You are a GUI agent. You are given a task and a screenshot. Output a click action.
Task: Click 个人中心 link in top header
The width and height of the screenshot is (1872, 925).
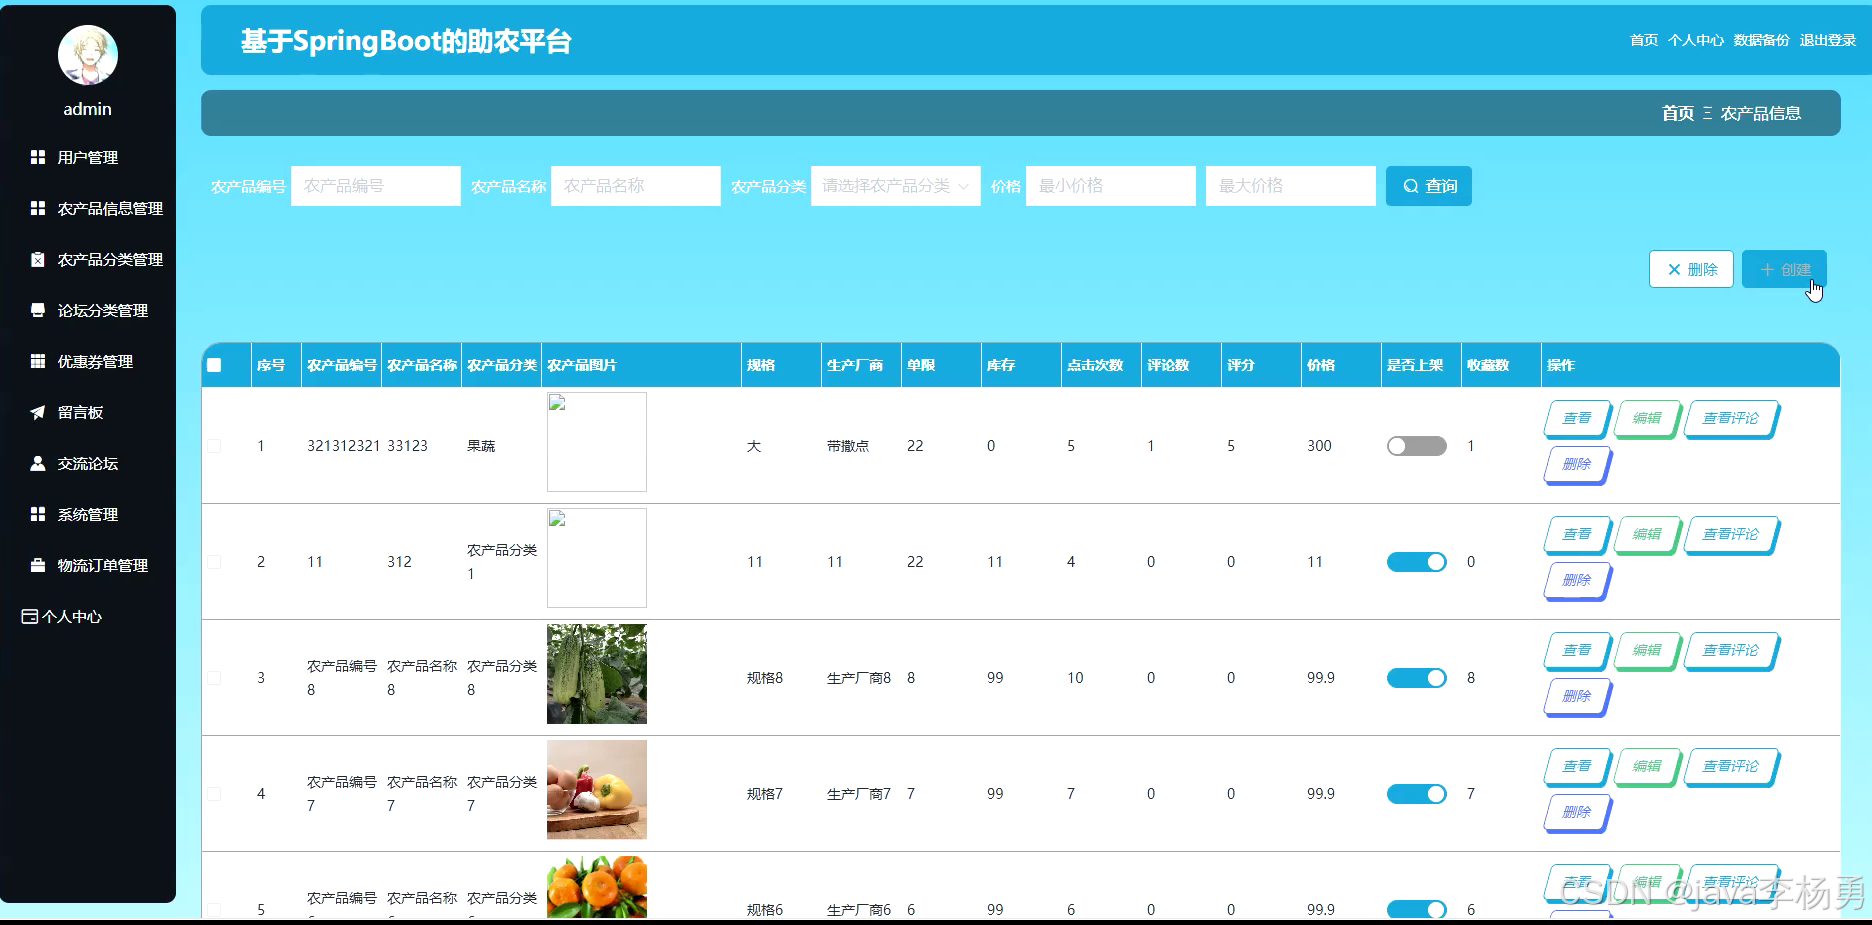click(1696, 40)
